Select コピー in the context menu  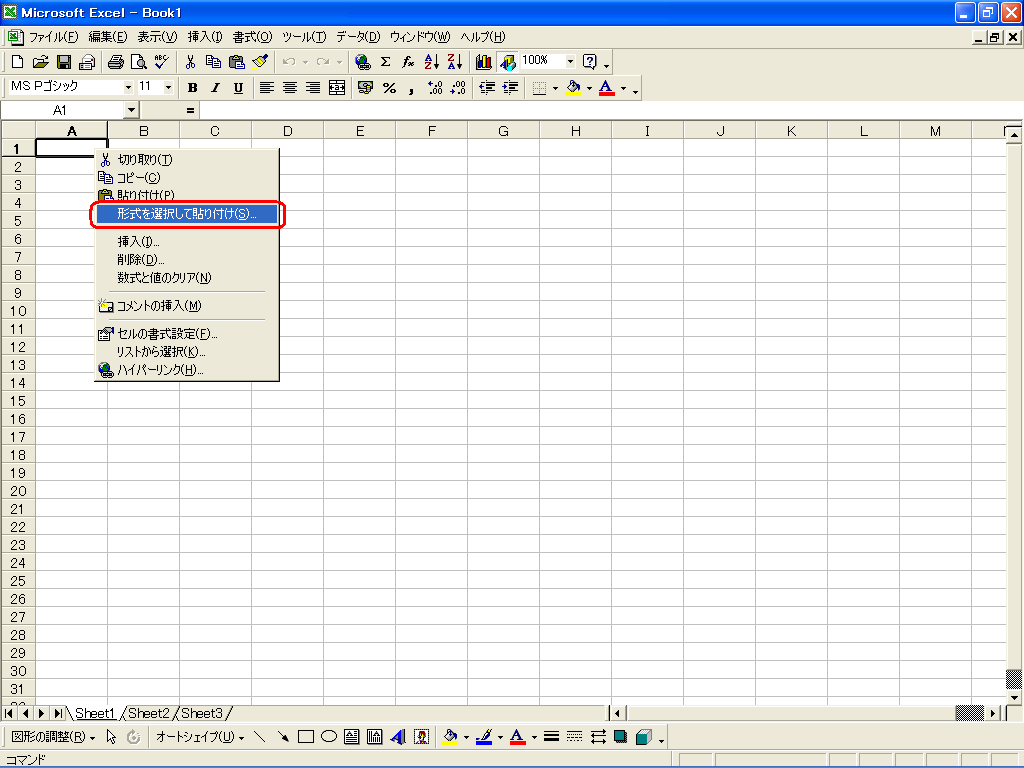pos(187,178)
